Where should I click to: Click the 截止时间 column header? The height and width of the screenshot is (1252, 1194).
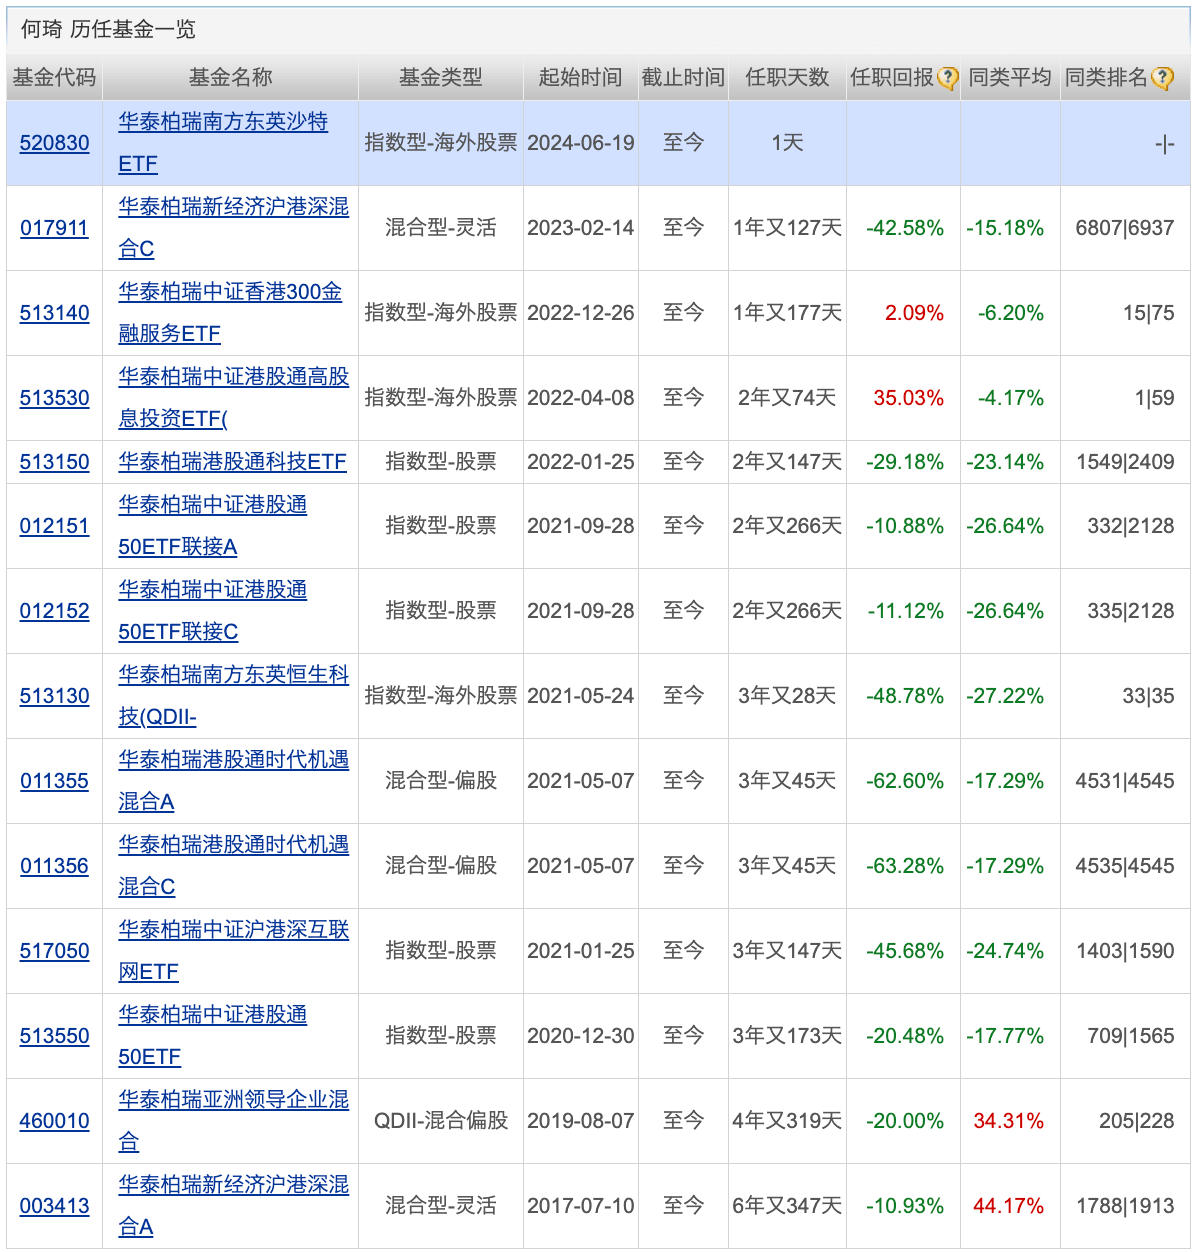(683, 78)
